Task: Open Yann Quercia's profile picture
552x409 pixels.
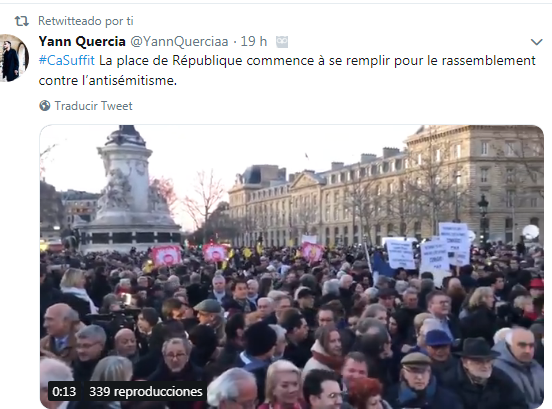Action: point(14,58)
